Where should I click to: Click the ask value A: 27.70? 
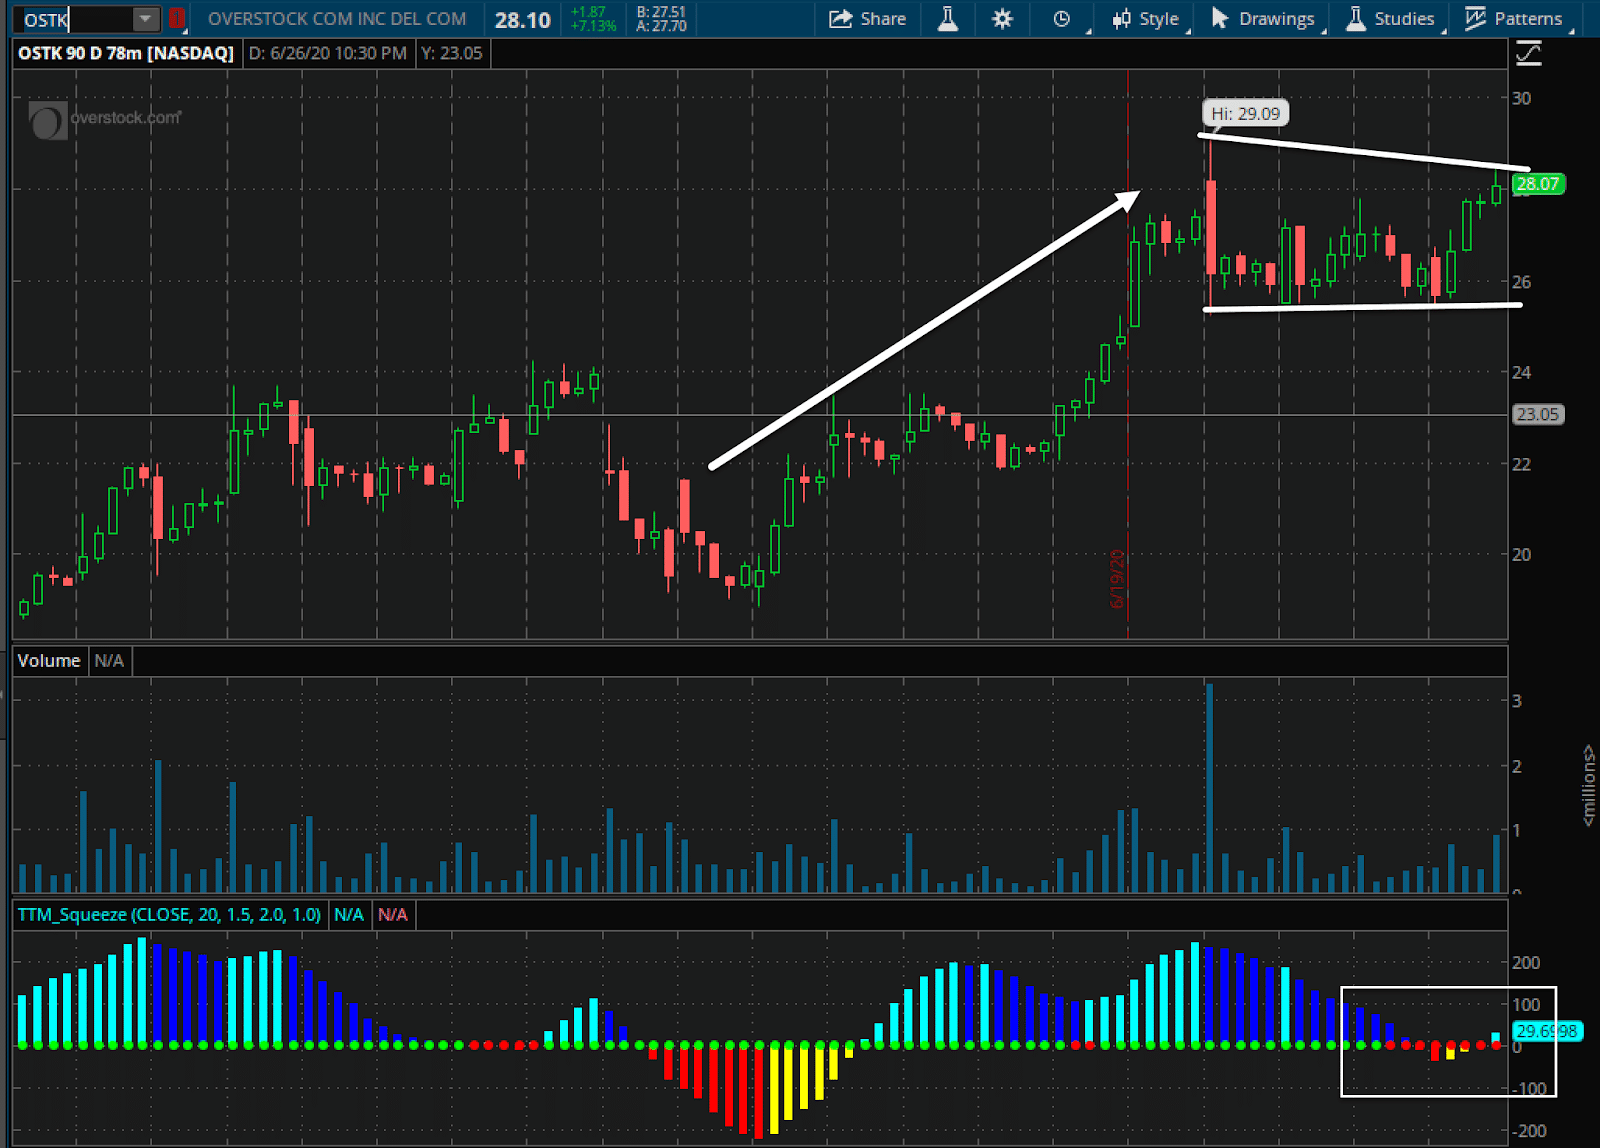click(661, 26)
